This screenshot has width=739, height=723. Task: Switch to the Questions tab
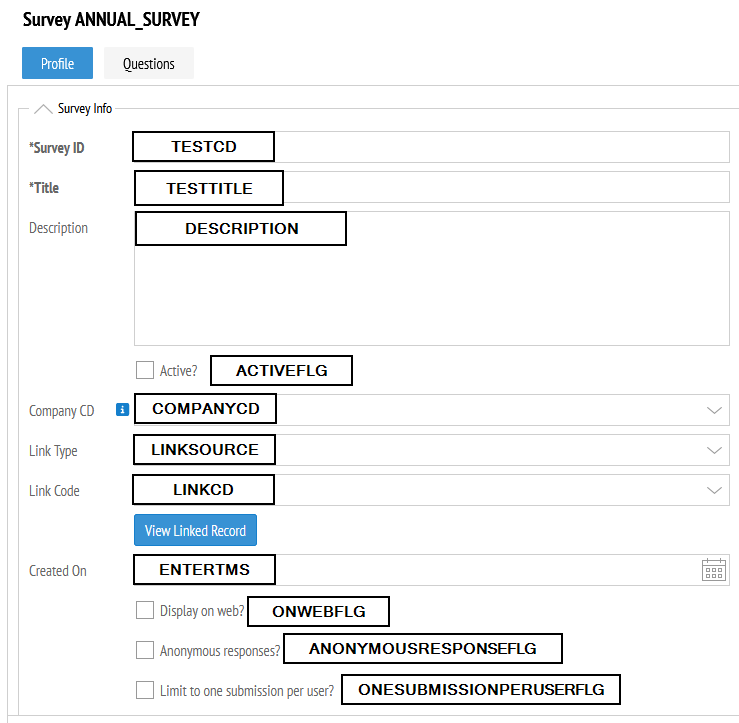pyautogui.click(x=148, y=63)
